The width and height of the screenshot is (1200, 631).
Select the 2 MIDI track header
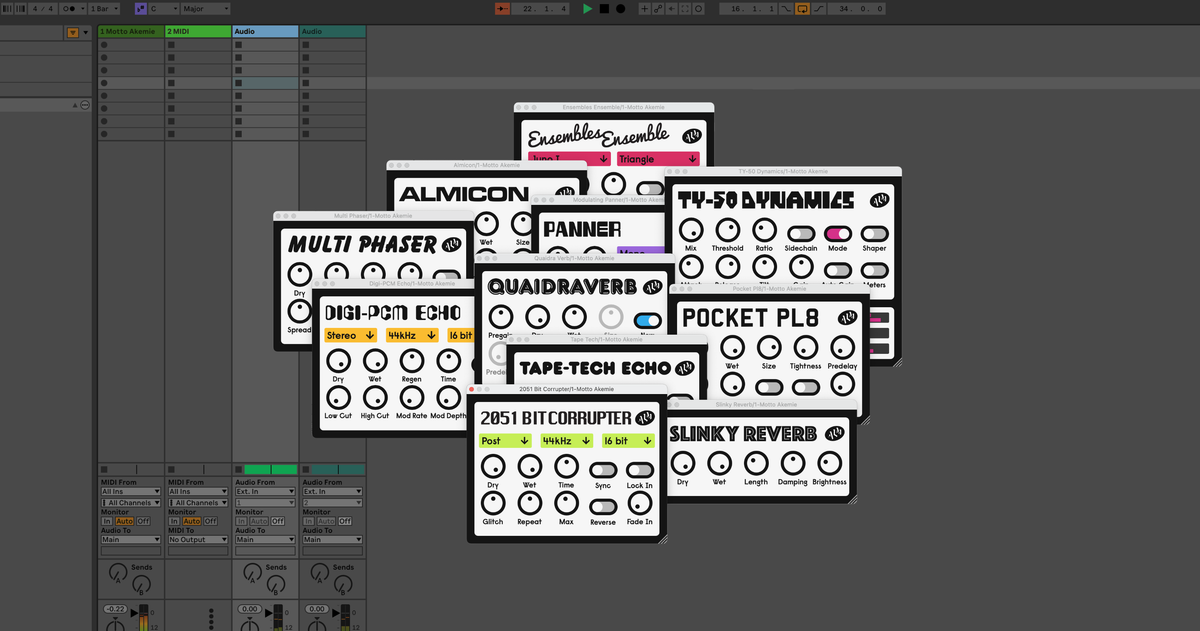point(198,31)
